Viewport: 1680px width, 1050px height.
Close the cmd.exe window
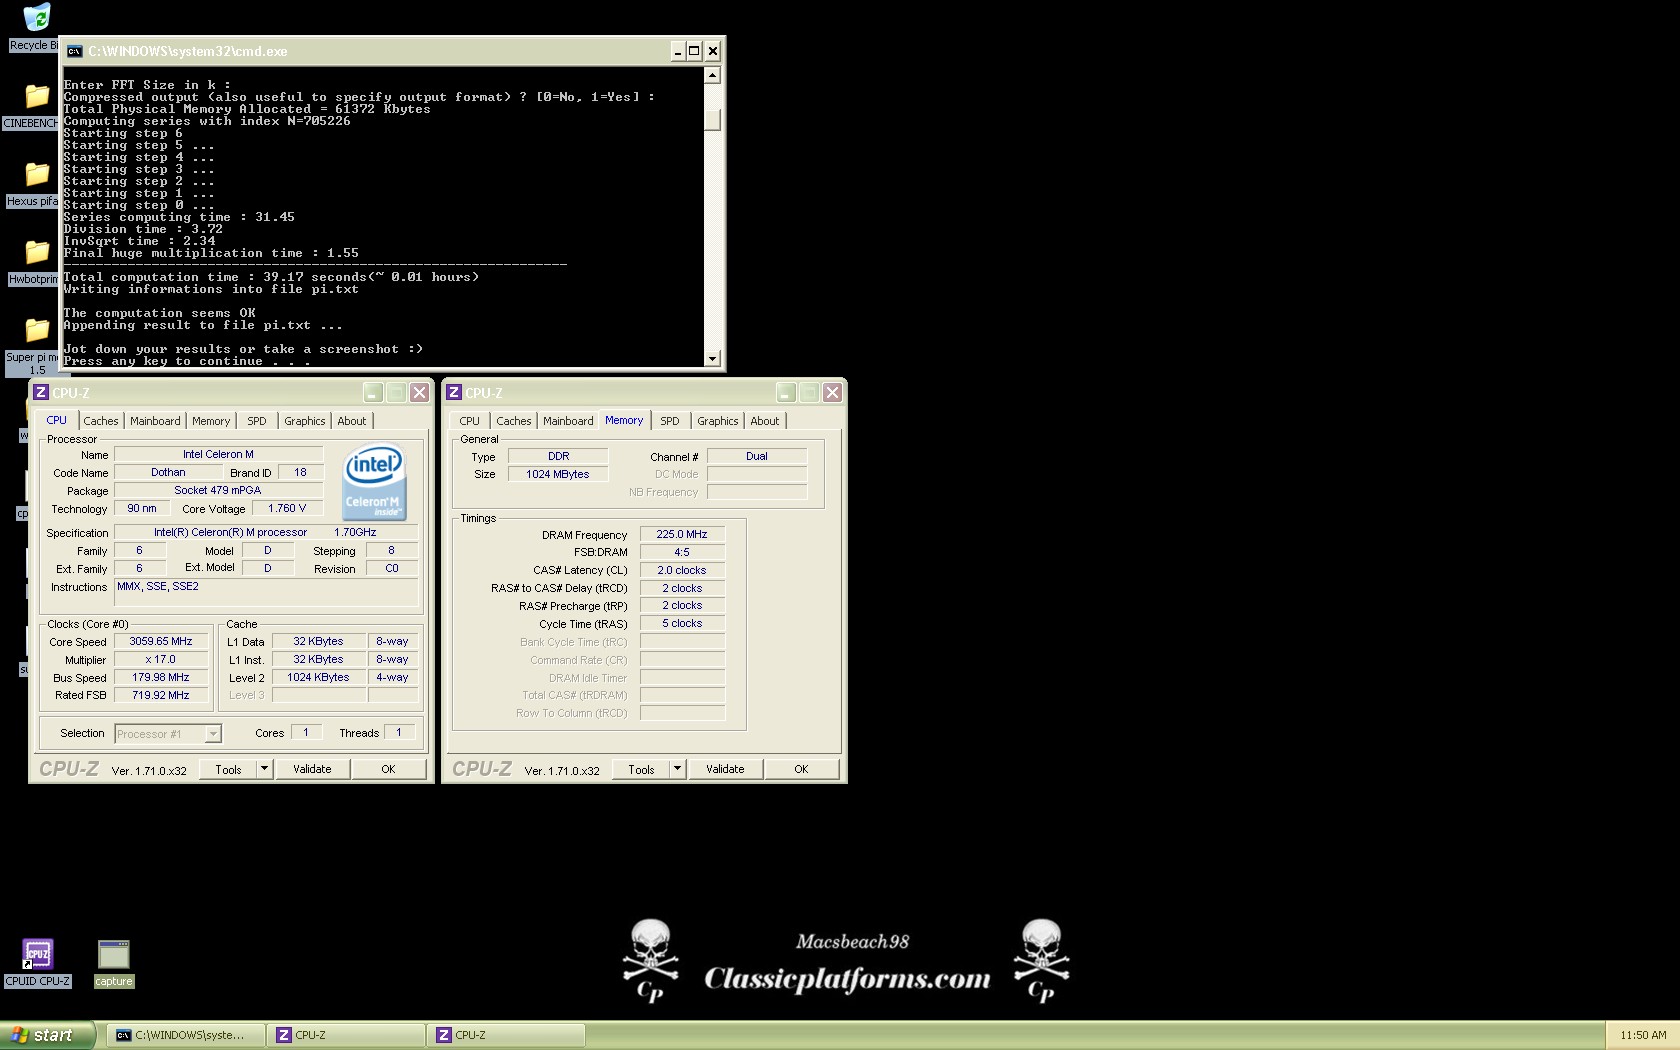[713, 51]
